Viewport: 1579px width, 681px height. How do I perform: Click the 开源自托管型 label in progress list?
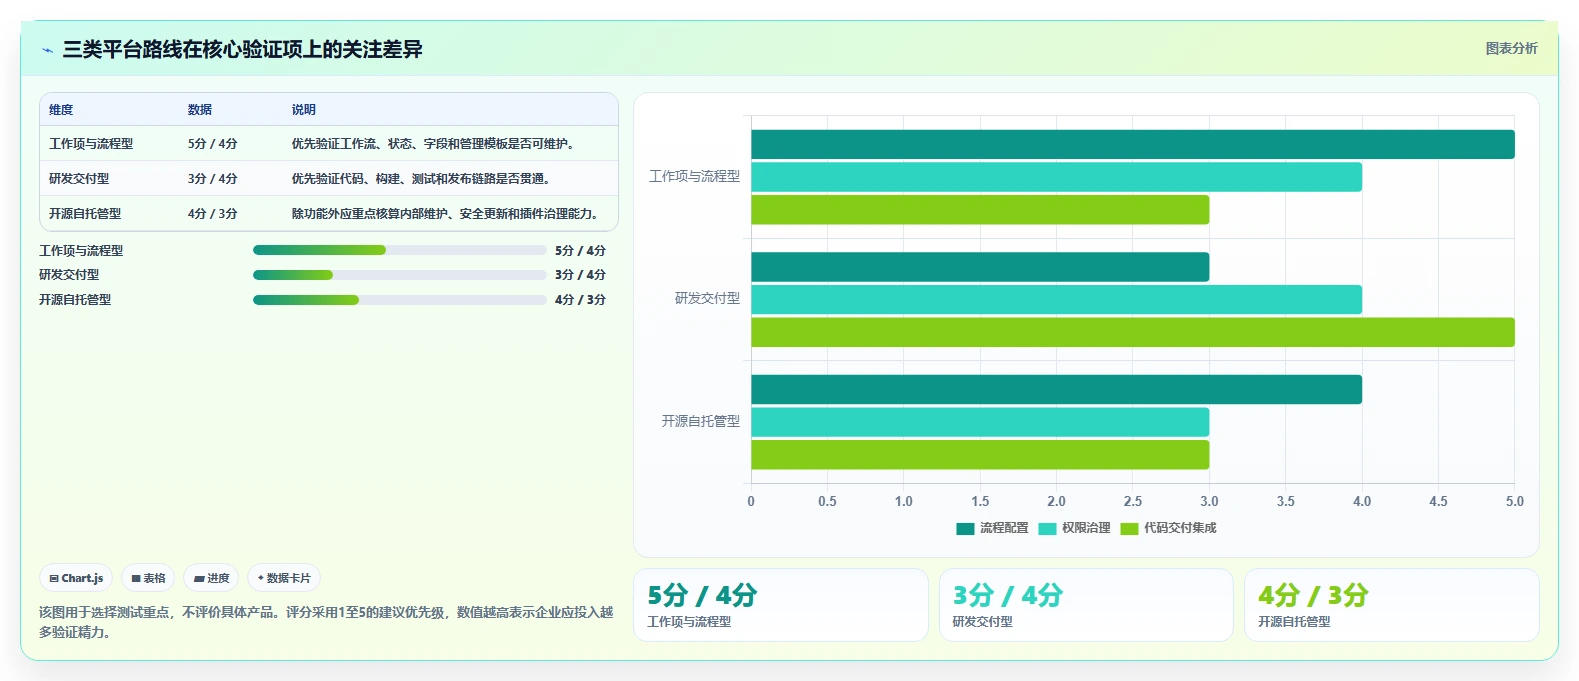tap(75, 300)
